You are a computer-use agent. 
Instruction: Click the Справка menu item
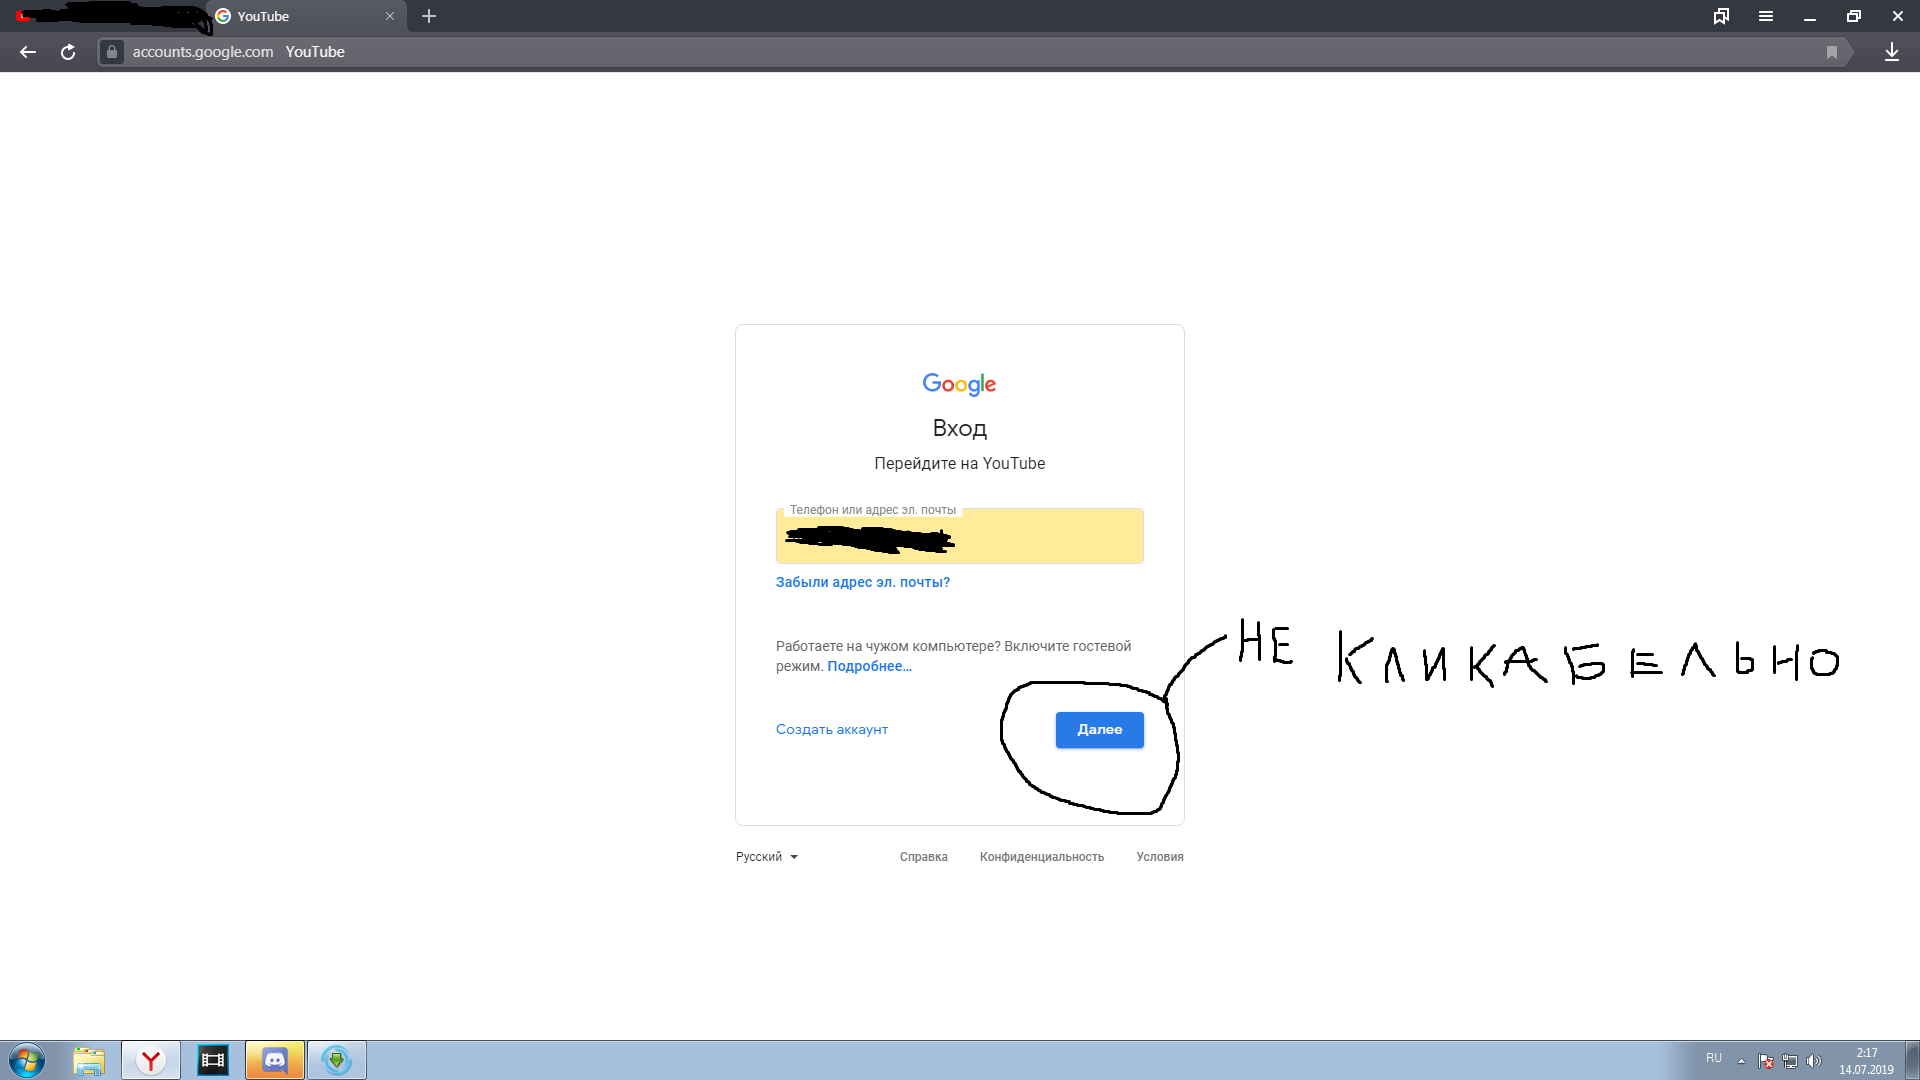click(x=923, y=856)
